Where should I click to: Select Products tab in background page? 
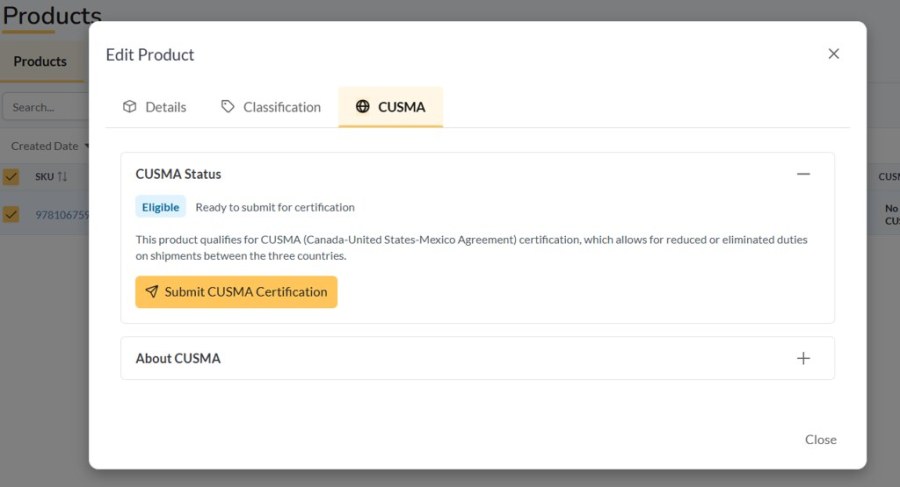point(40,61)
